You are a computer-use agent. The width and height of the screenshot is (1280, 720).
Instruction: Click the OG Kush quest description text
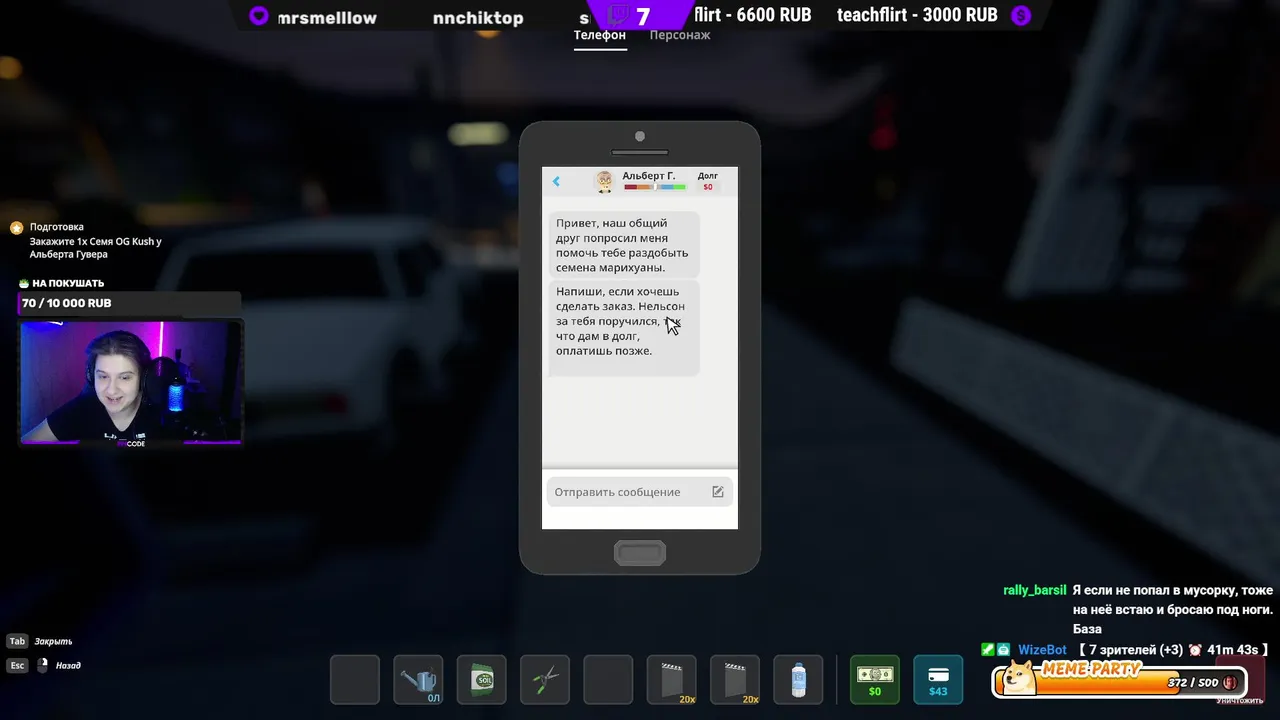click(95, 248)
